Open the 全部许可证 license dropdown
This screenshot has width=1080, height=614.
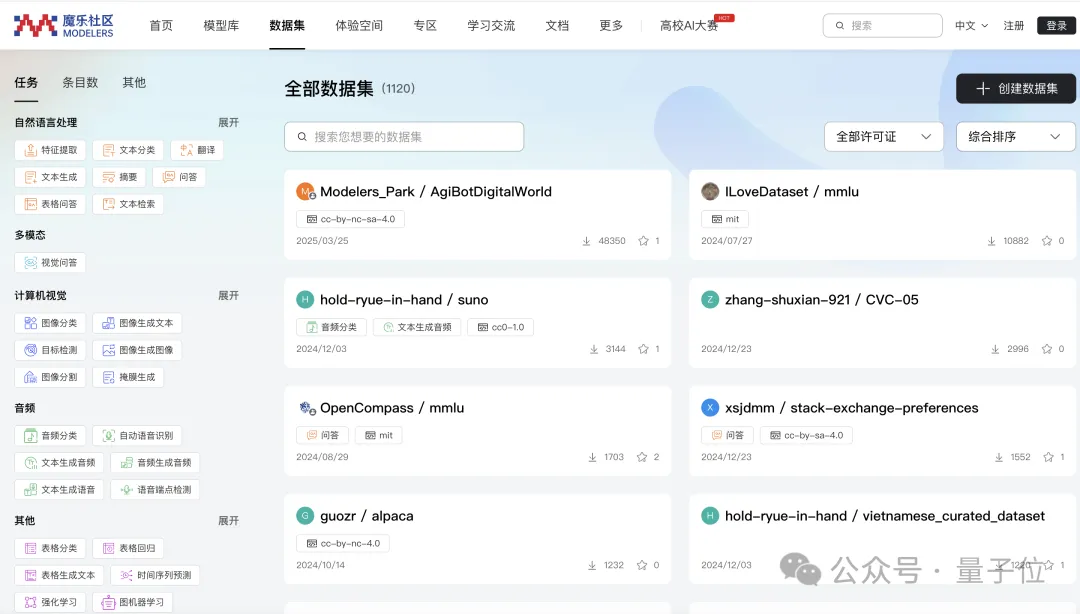[x=882, y=136]
